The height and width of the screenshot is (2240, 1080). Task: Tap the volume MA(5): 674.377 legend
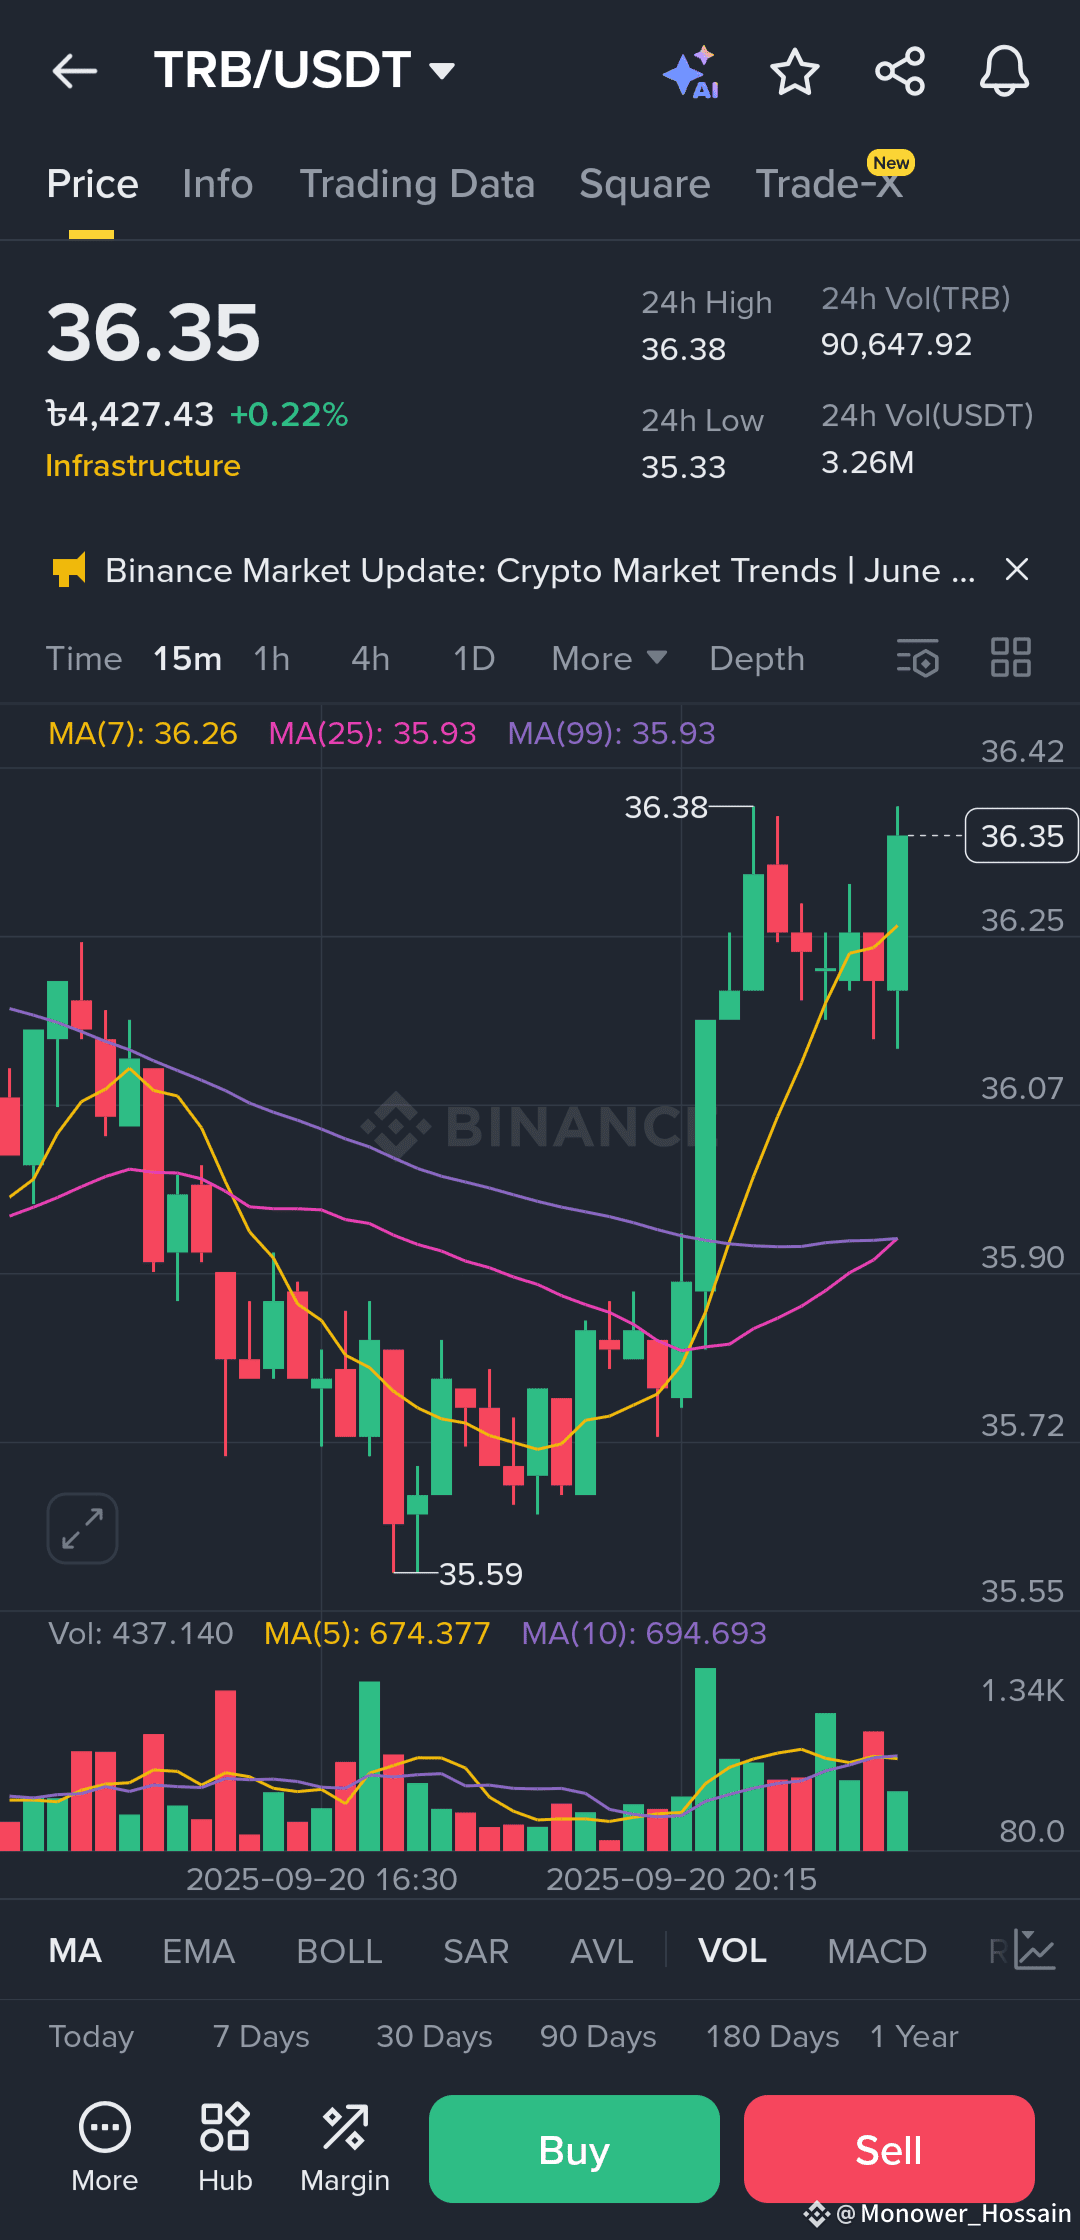[377, 1633]
